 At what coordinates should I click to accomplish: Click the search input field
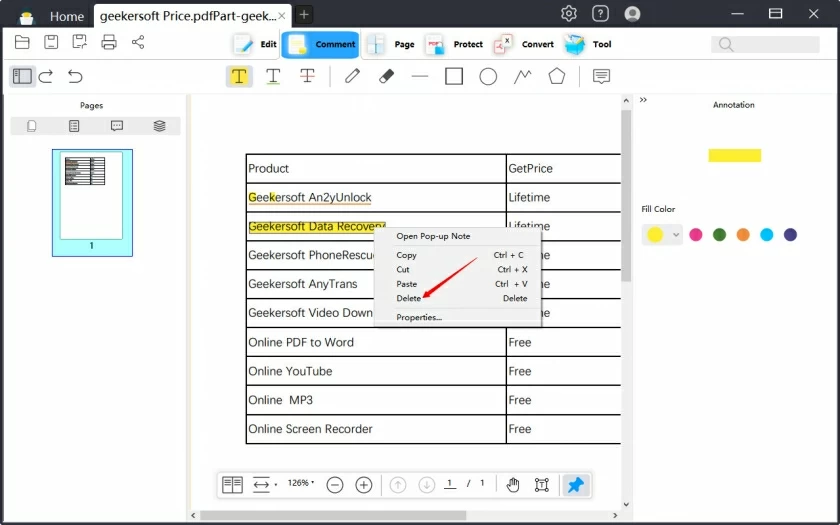tap(765, 44)
